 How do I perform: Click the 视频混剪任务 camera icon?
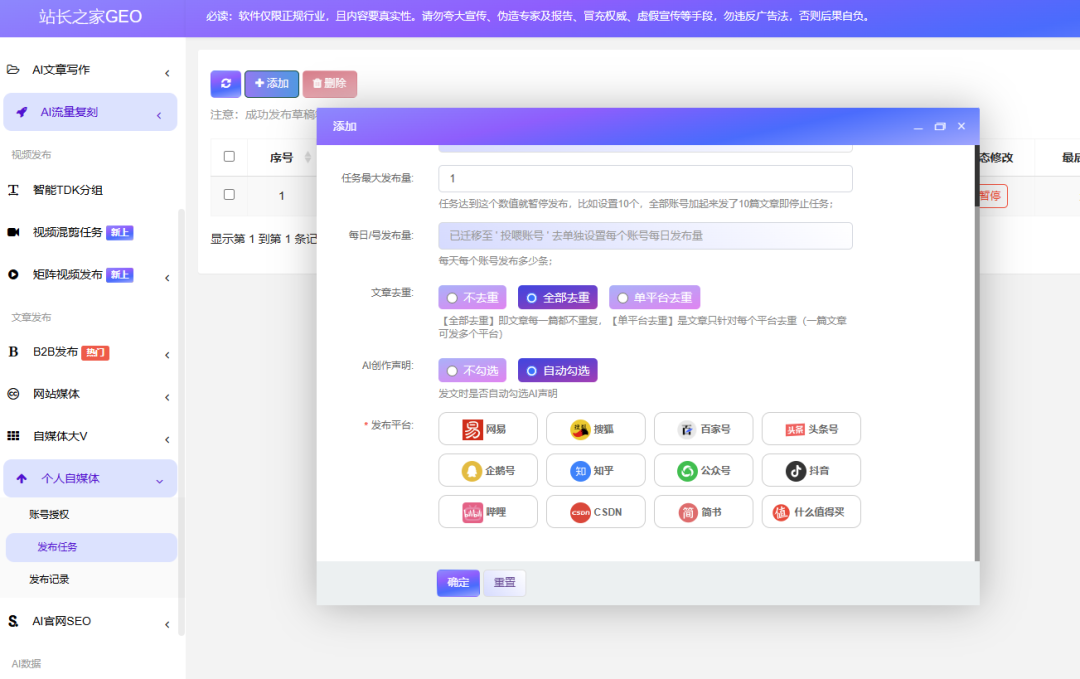coord(13,232)
